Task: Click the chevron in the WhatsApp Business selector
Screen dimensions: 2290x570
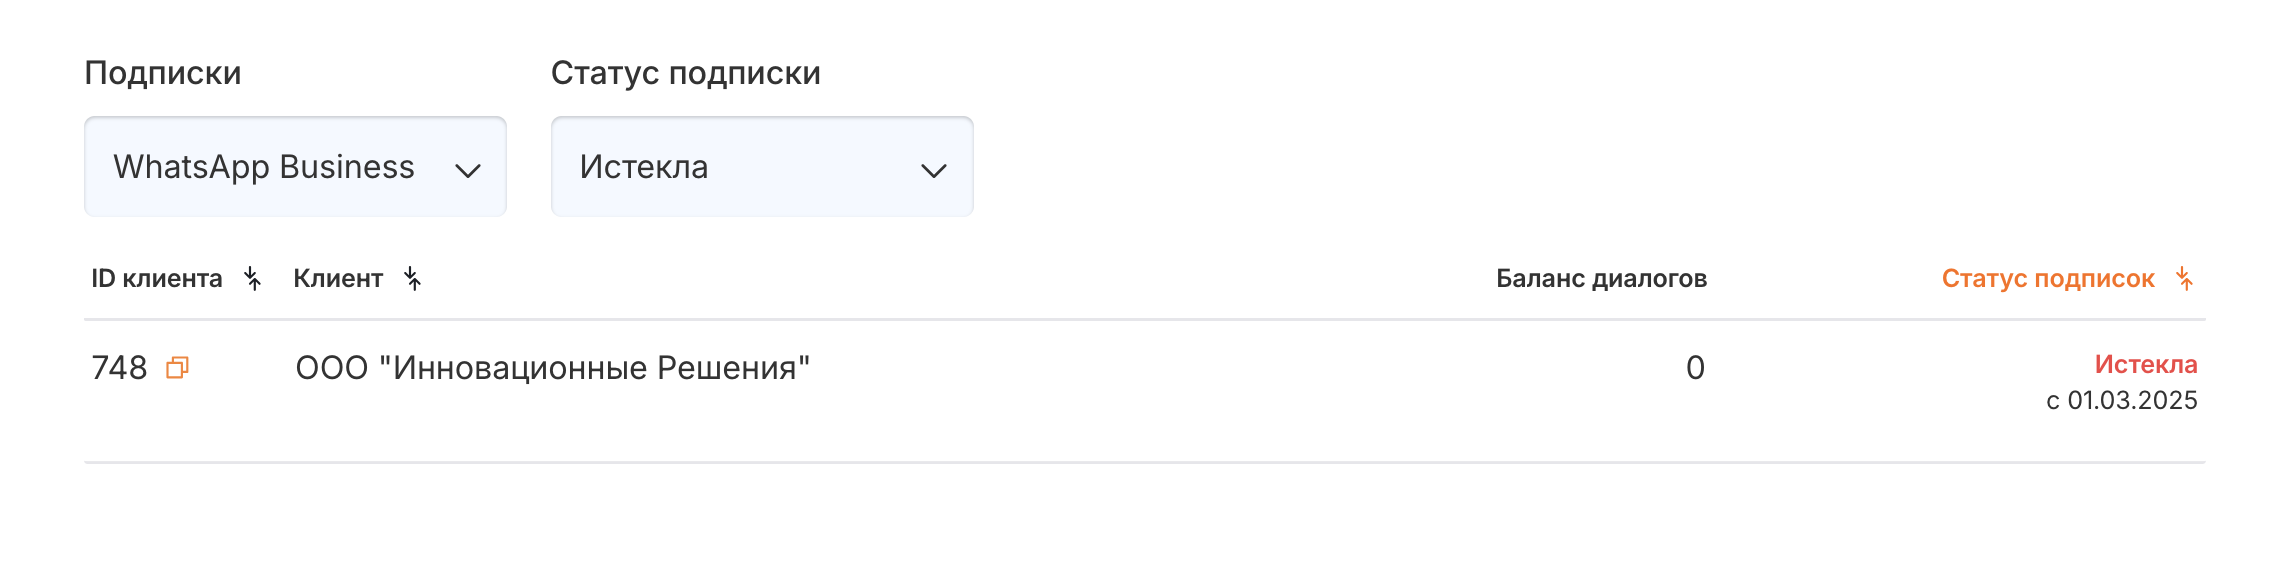Action: [x=467, y=170]
